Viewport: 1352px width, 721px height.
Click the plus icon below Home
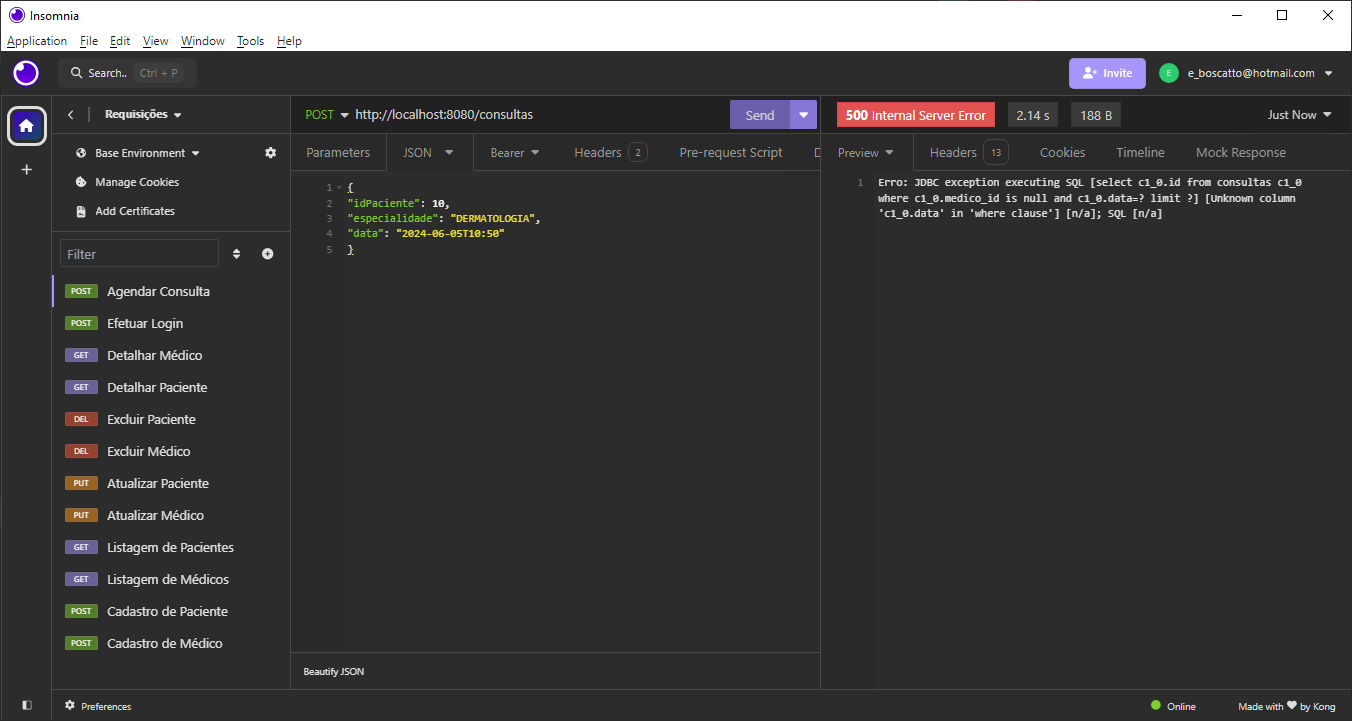pyautogui.click(x=26, y=170)
